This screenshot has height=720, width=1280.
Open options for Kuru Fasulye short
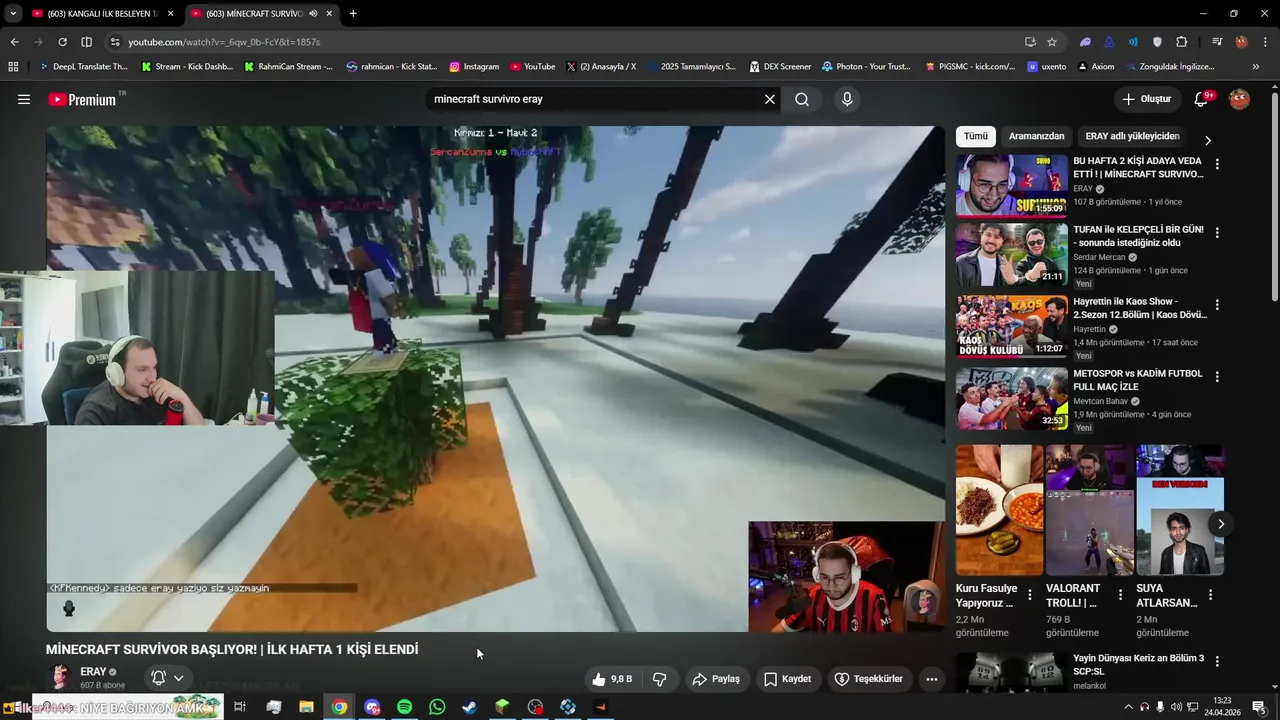1030,595
